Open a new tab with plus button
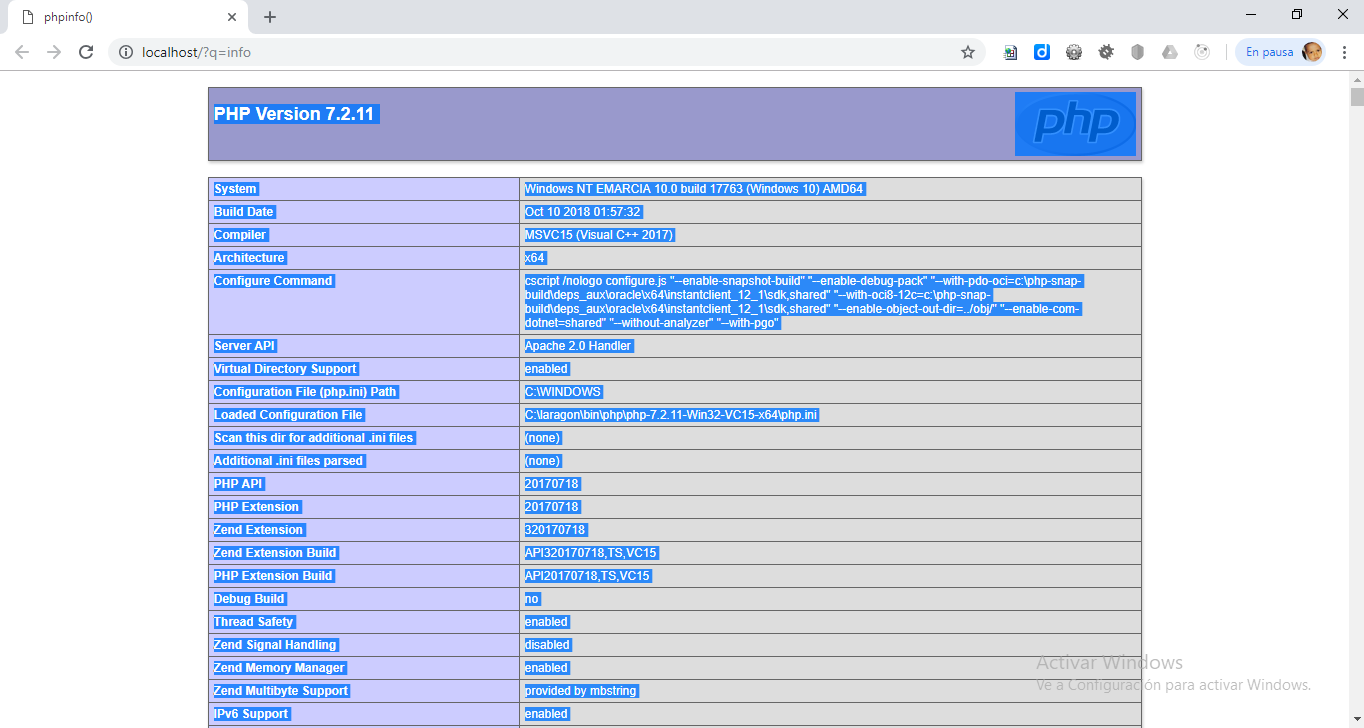The width and height of the screenshot is (1364, 728). [269, 17]
